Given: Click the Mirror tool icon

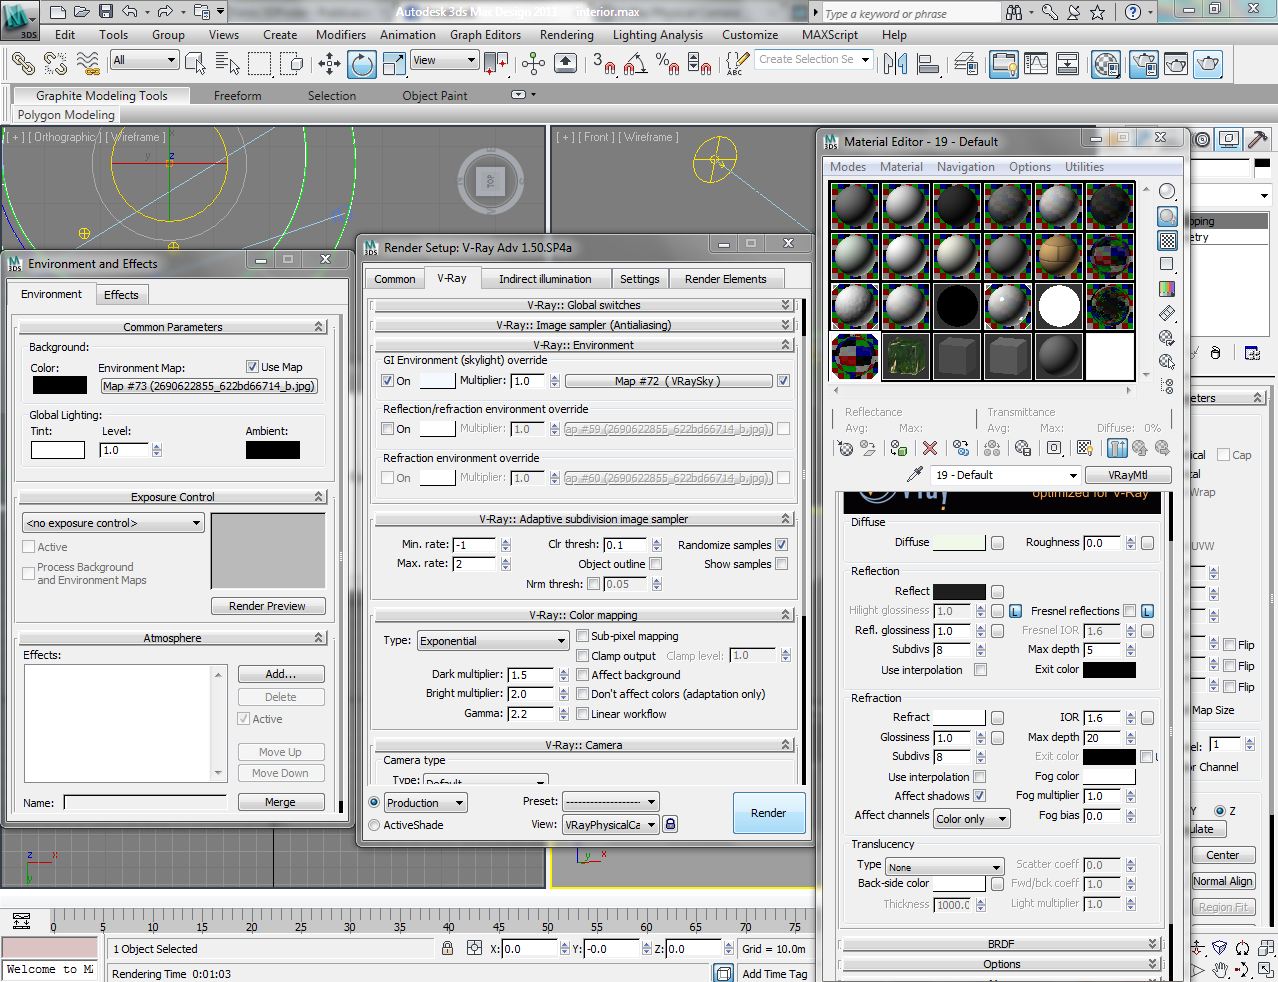Looking at the screenshot, I should coord(895,64).
